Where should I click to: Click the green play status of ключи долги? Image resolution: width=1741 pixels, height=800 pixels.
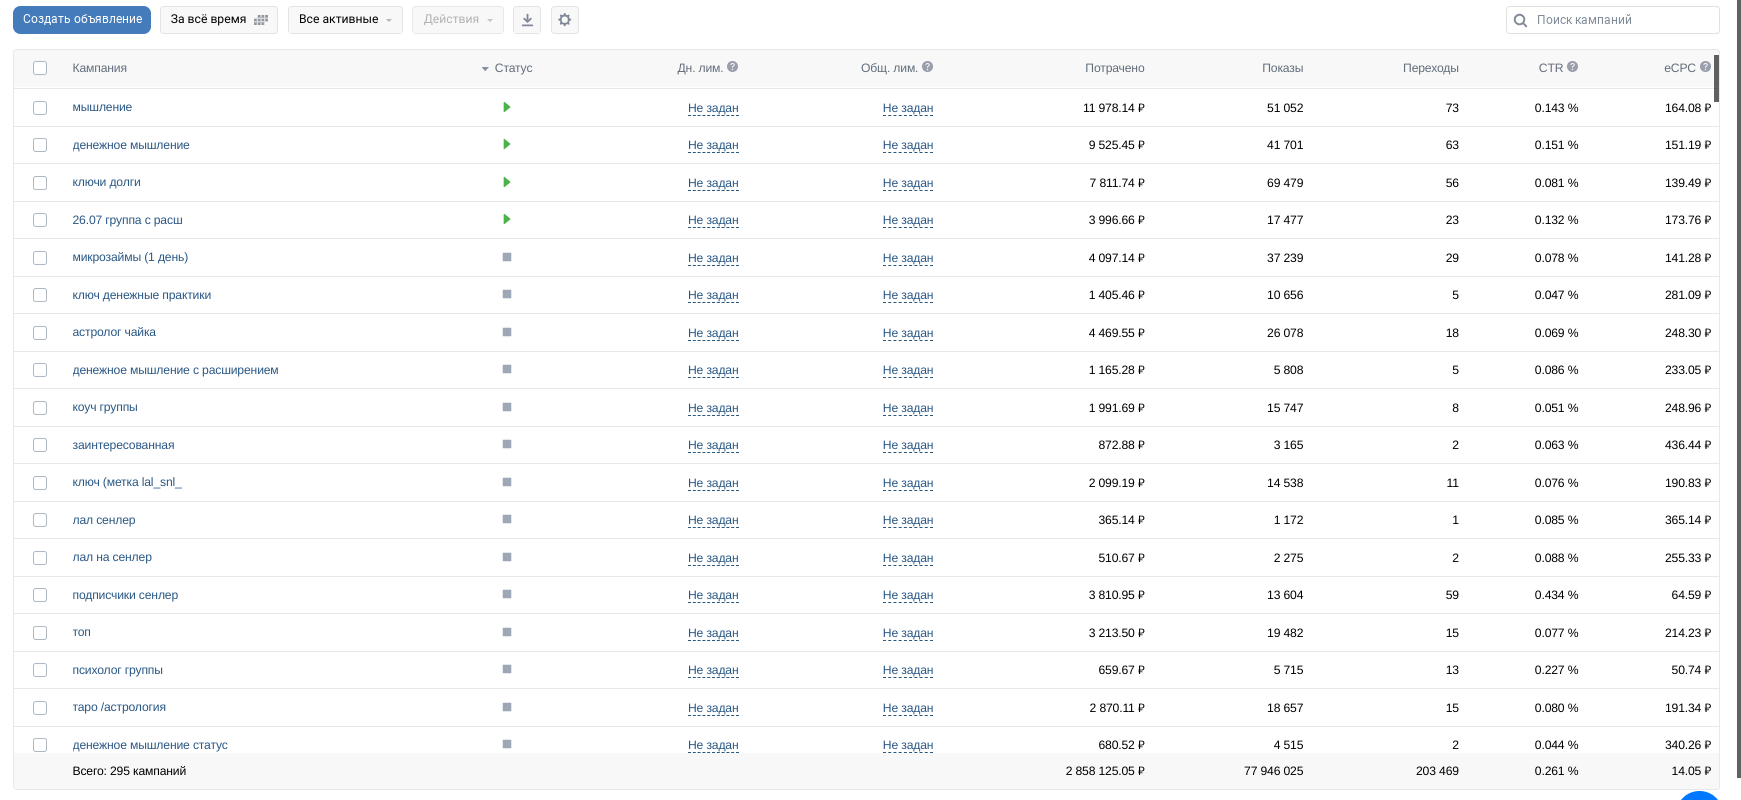[x=507, y=182]
